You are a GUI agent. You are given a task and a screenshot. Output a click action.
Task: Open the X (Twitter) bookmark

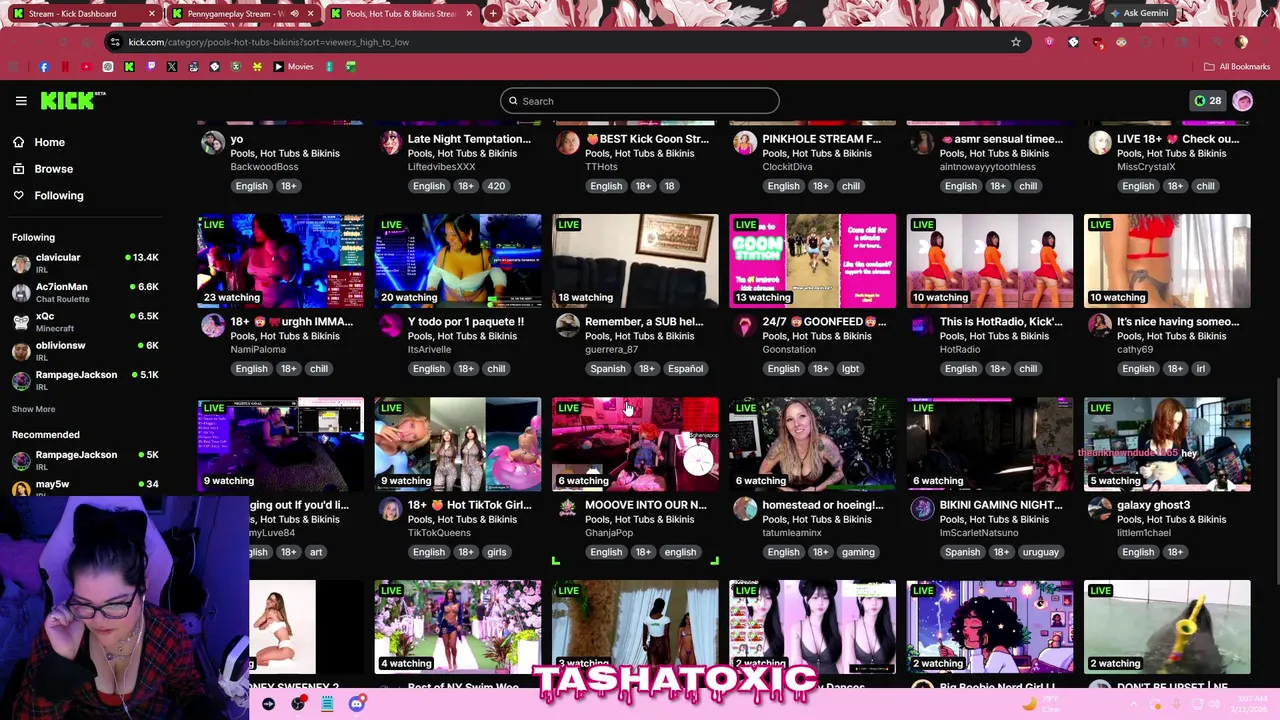pyautogui.click(x=172, y=67)
